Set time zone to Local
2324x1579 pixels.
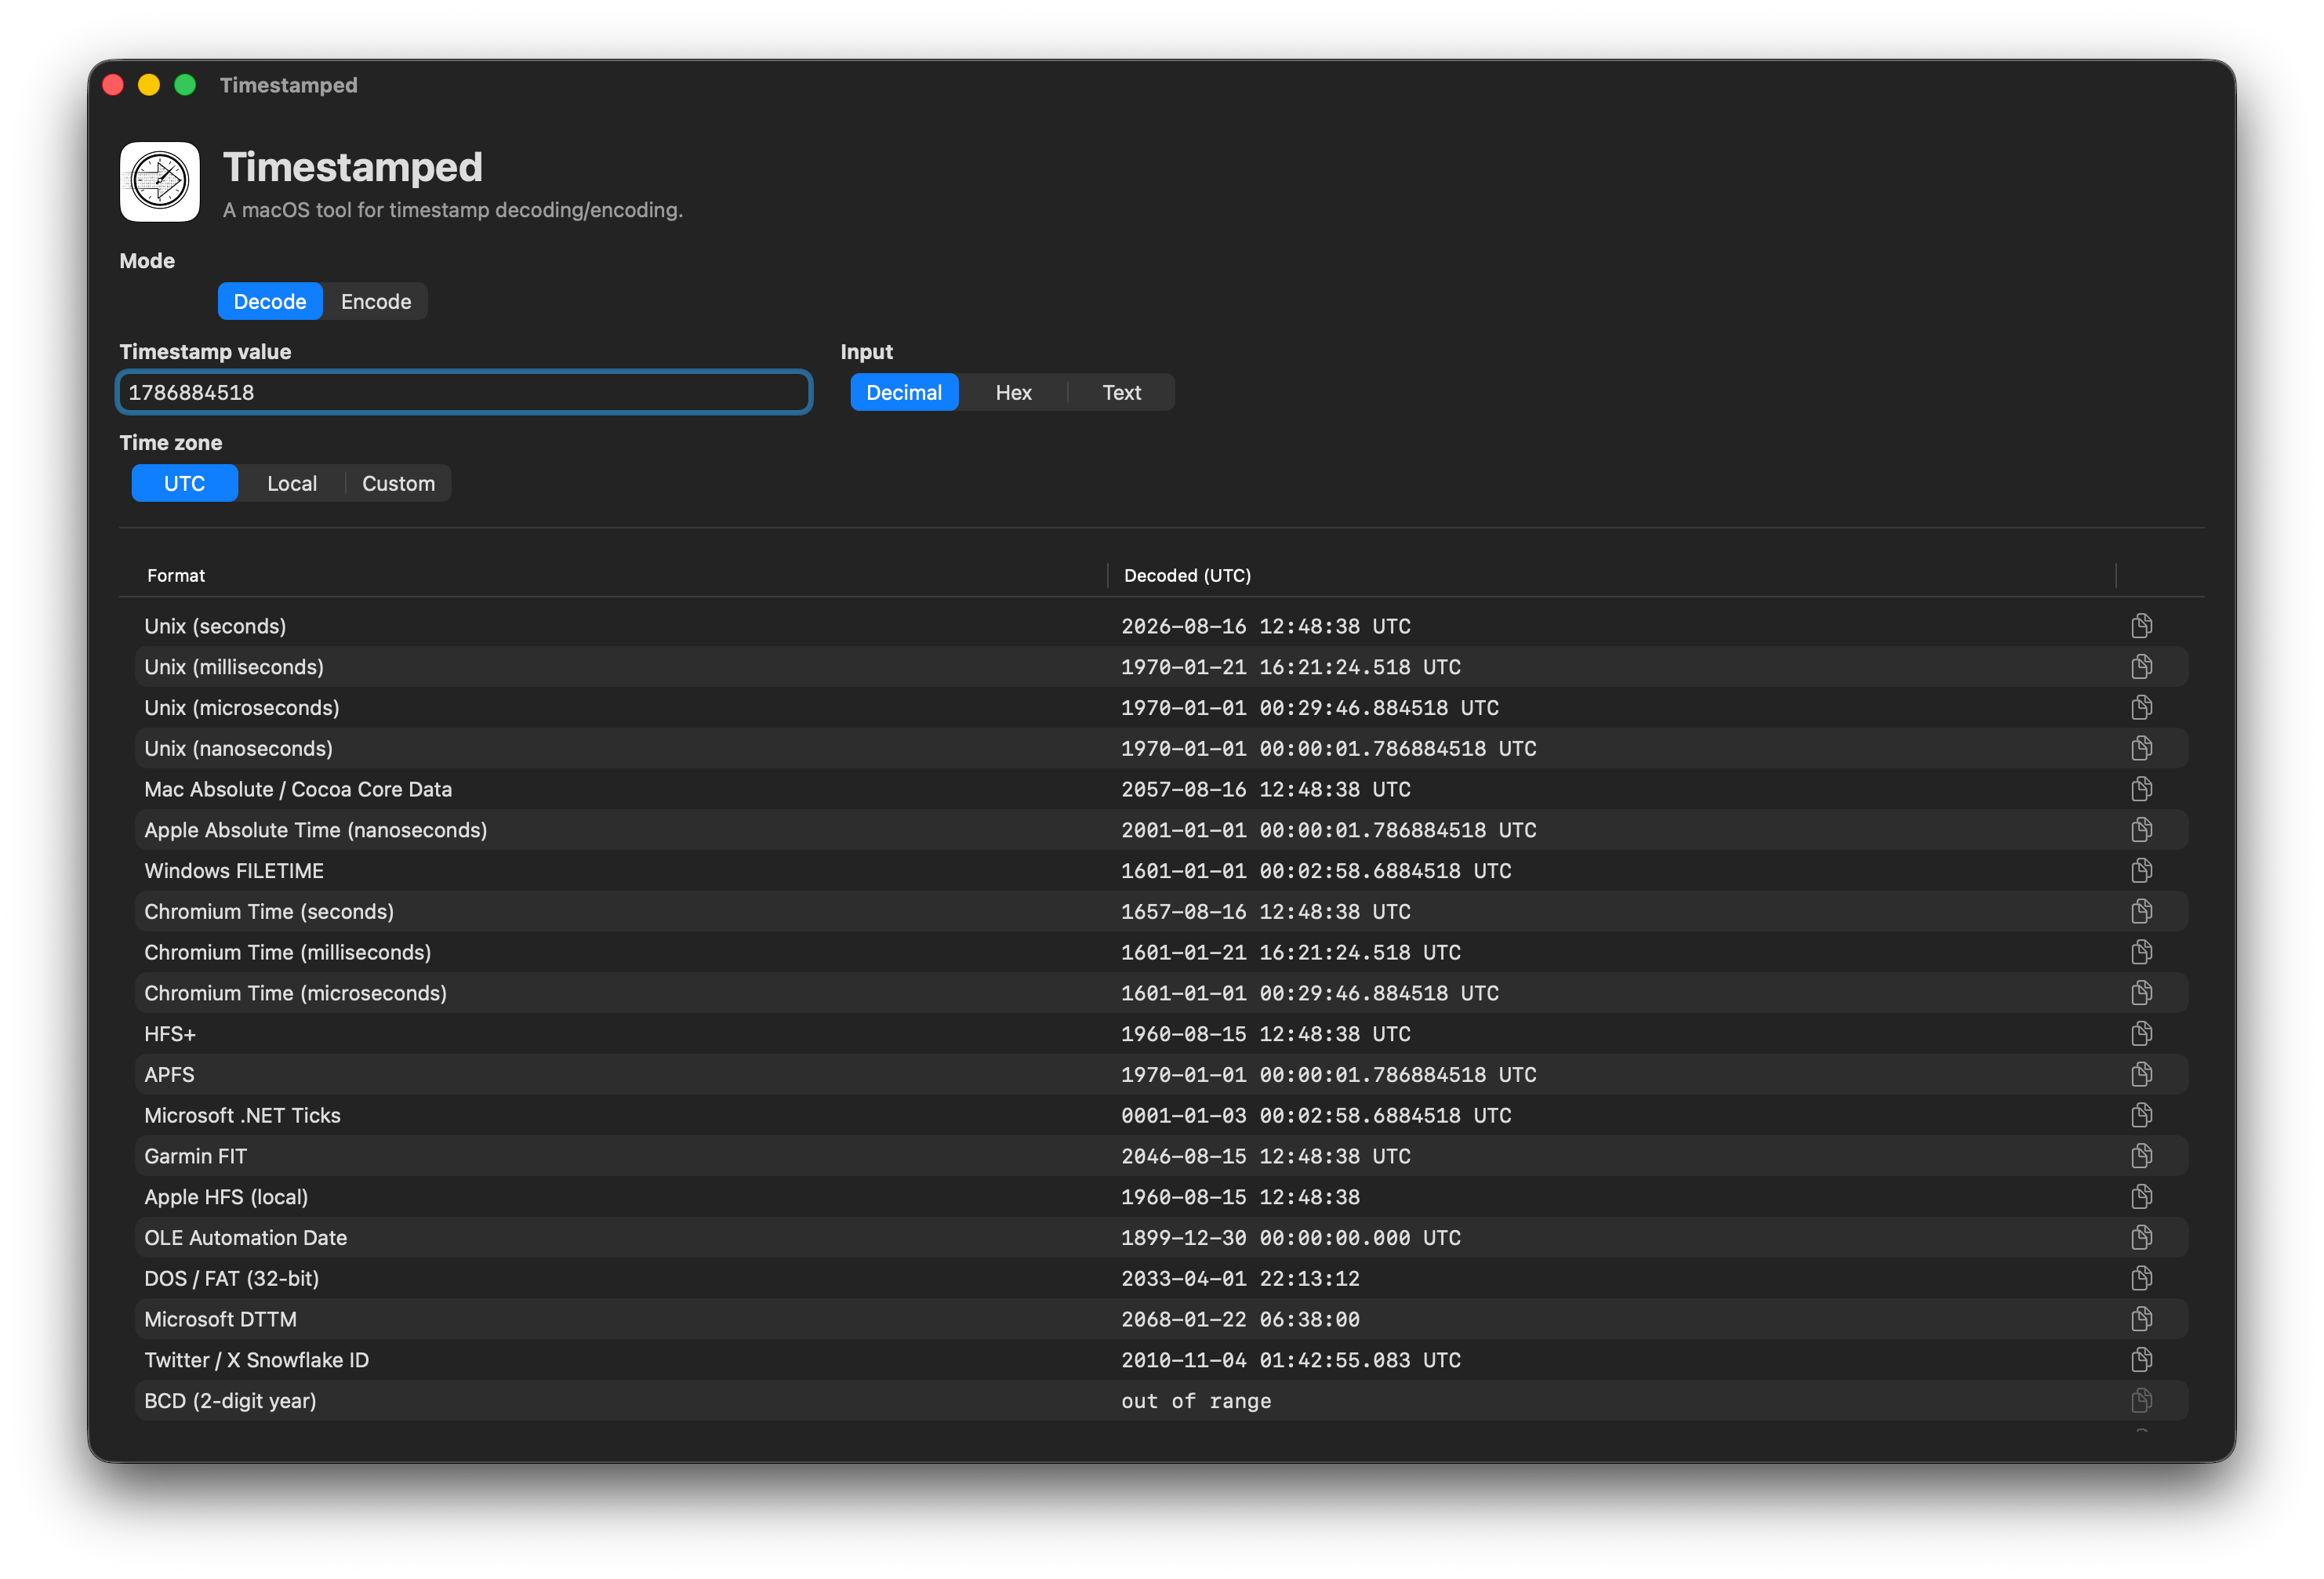tap(292, 484)
